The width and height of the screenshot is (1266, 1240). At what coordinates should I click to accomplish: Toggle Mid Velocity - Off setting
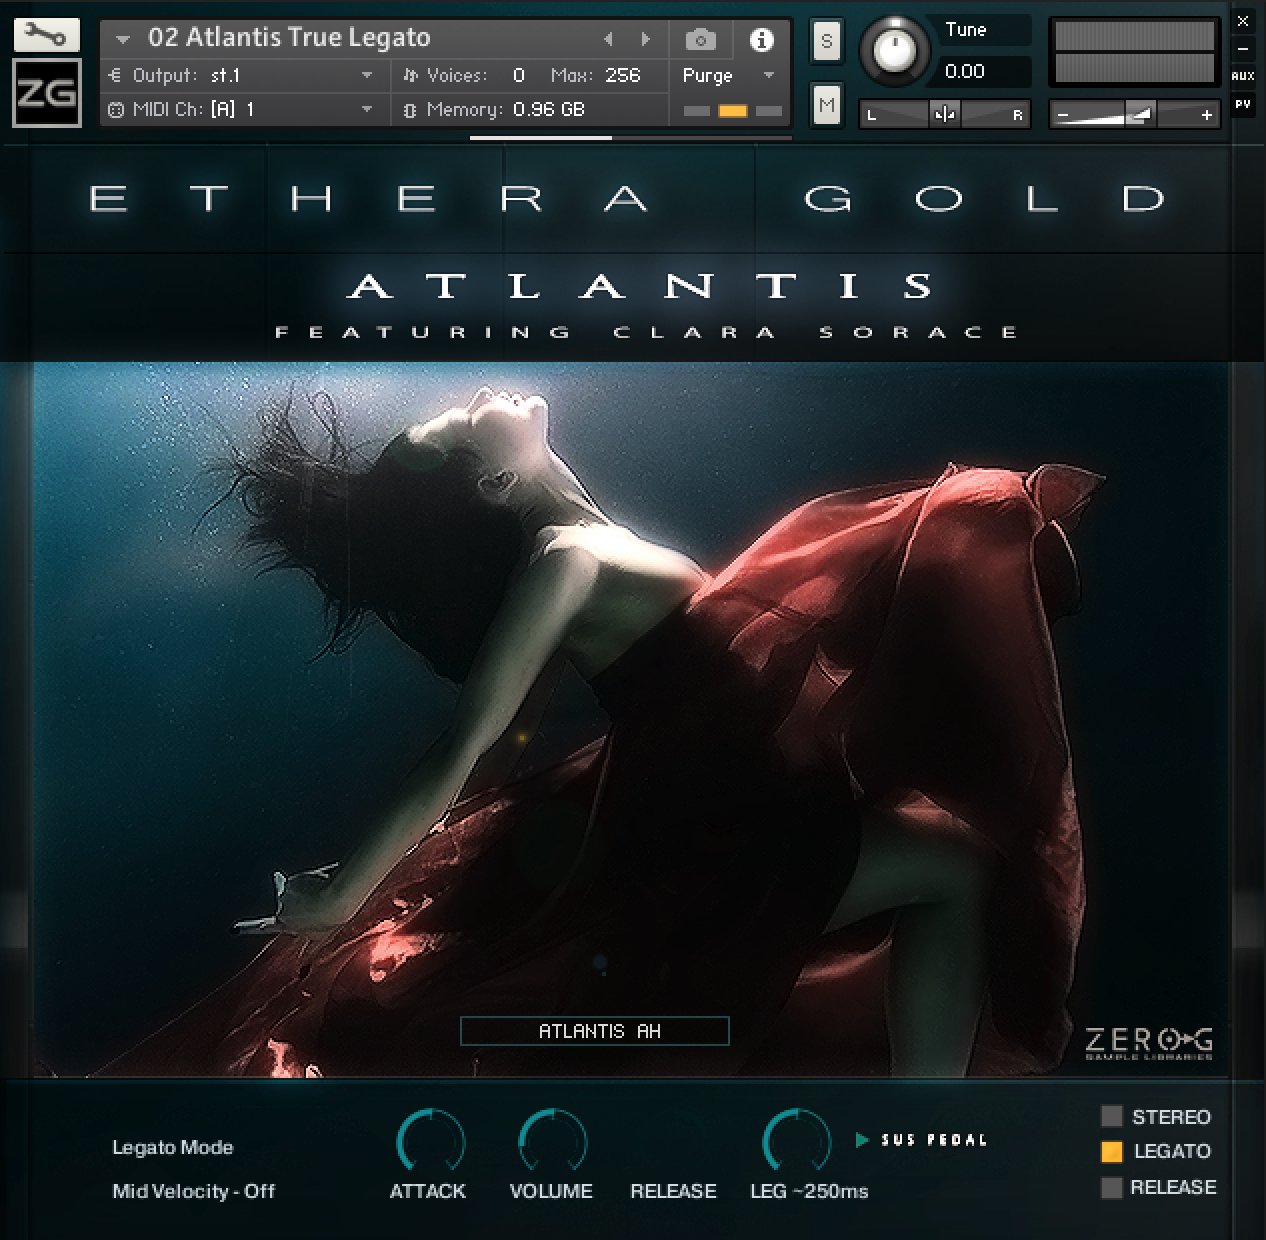(x=194, y=1191)
